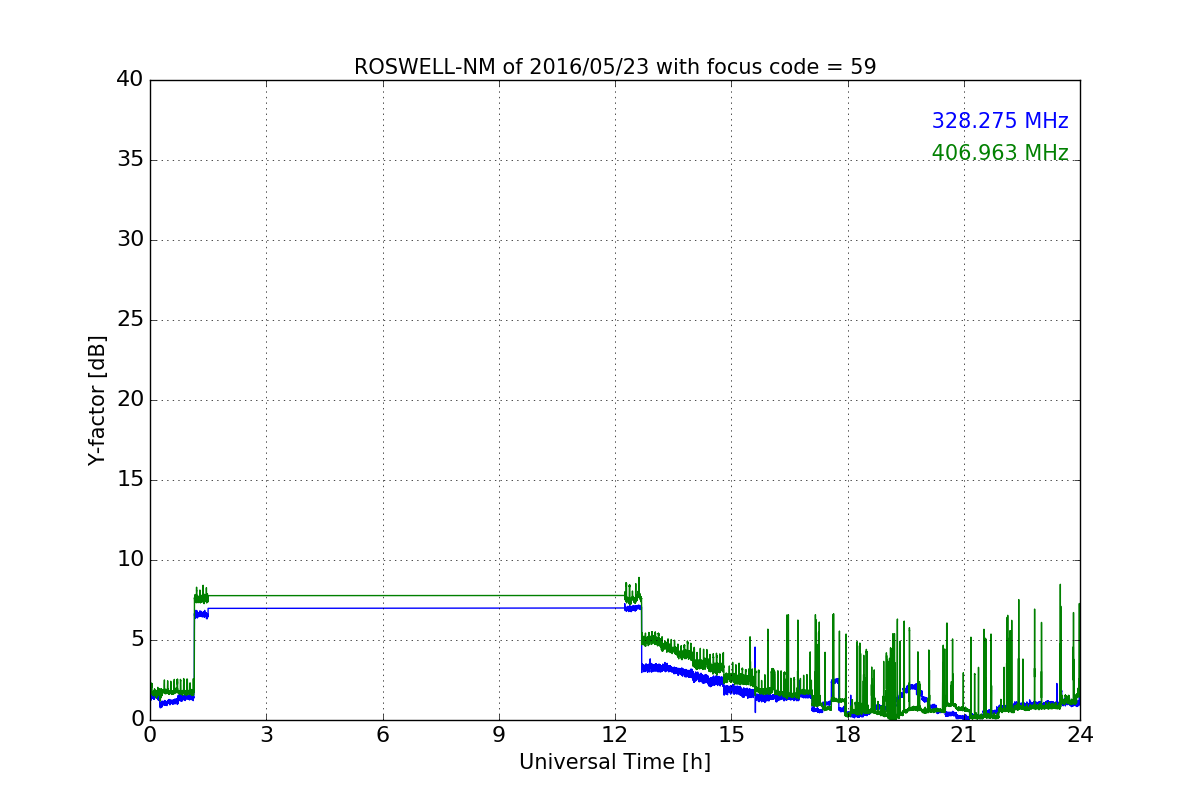Click the 'Universal Time [h]' axis label
This screenshot has height=800, width=1200.
point(615,762)
